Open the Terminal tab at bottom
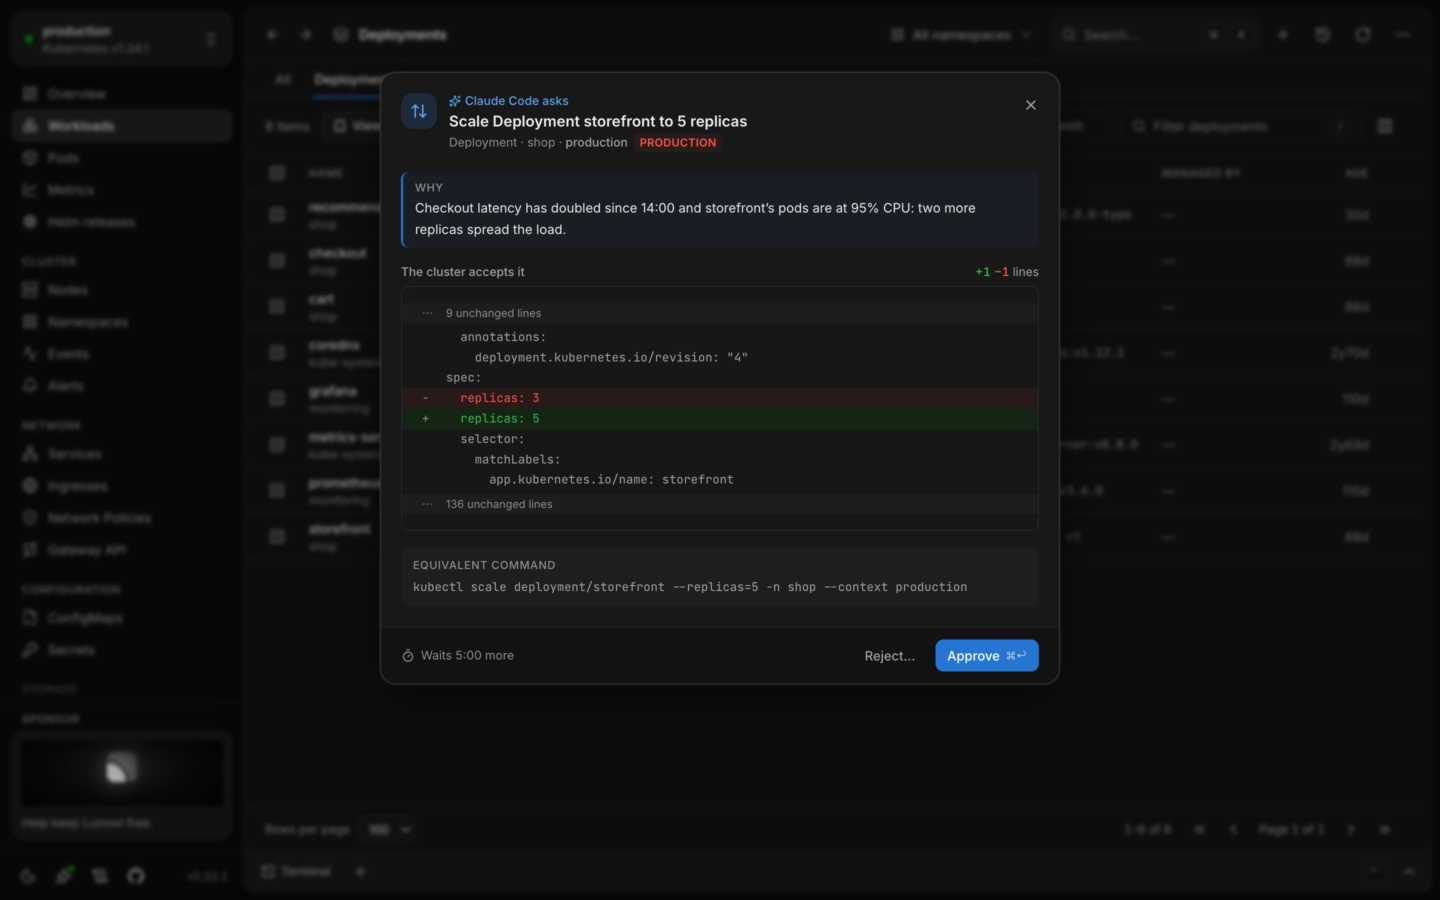This screenshot has width=1440, height=900. coord(297,872)
